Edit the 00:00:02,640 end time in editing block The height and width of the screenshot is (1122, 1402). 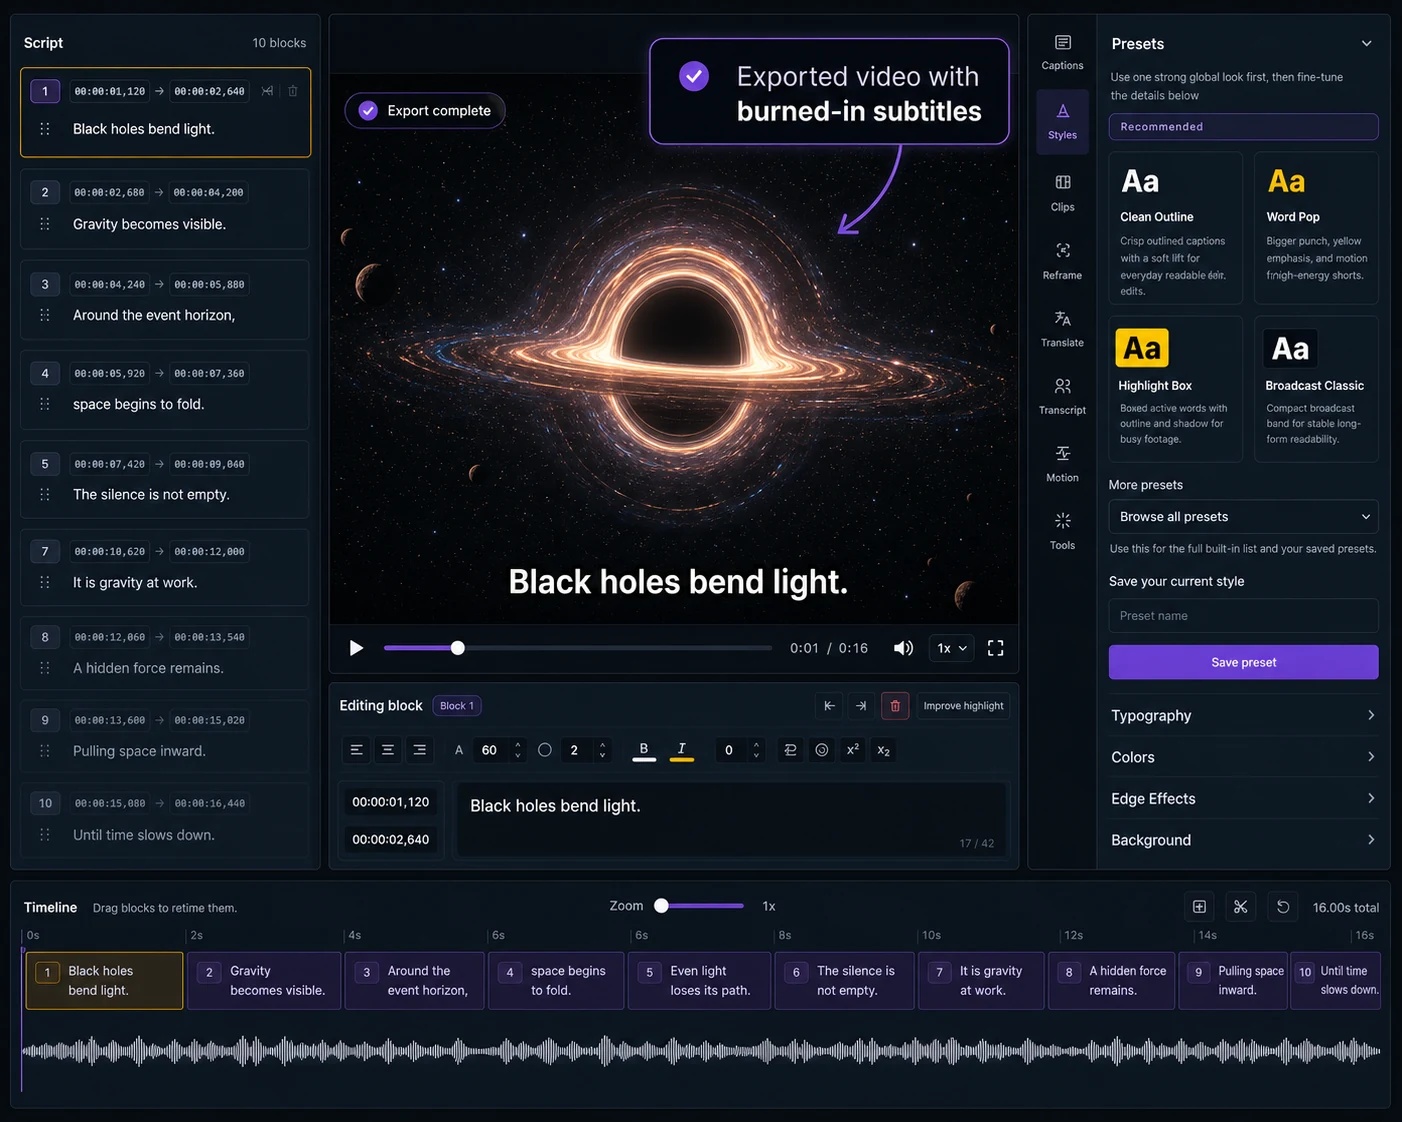click(x=390, y=840)
